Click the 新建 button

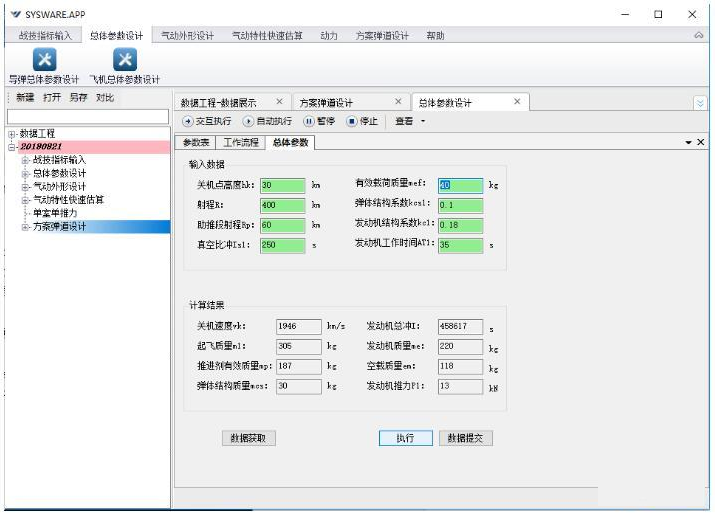(25, 98)
